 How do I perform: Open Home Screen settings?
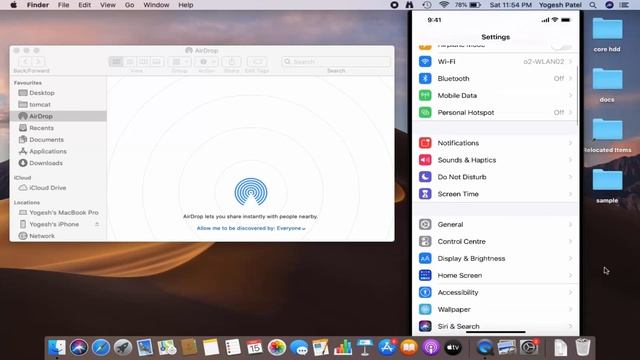point(496,275)
